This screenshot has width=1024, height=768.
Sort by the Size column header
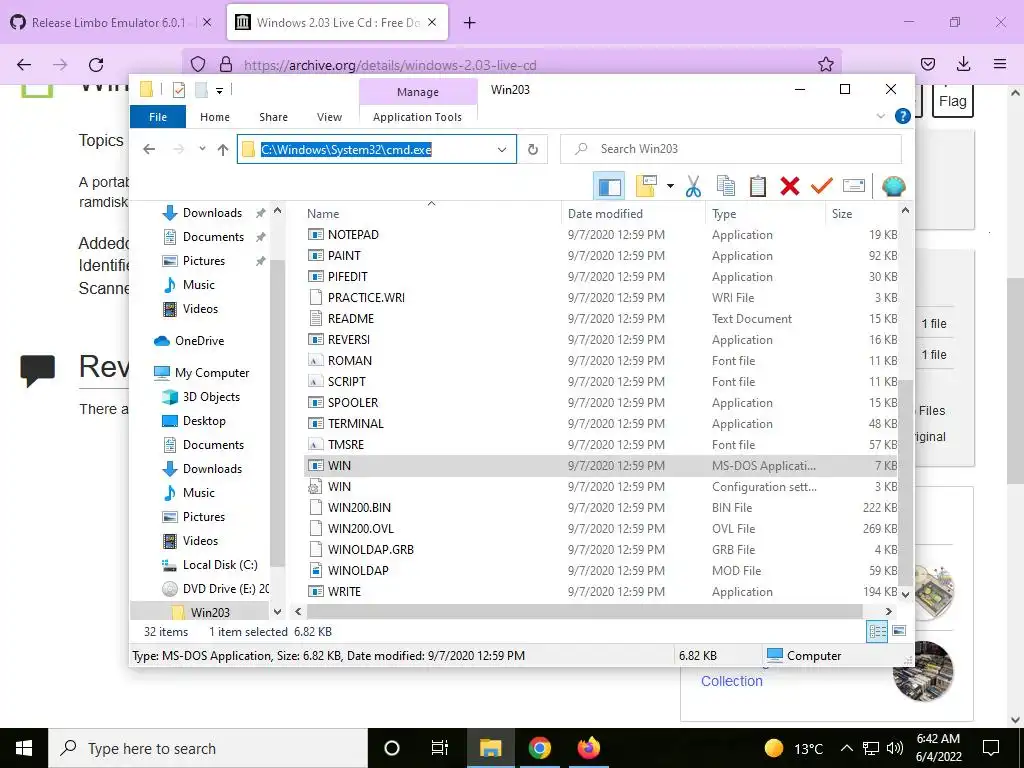pyautogui.click(x=861, y=214)
